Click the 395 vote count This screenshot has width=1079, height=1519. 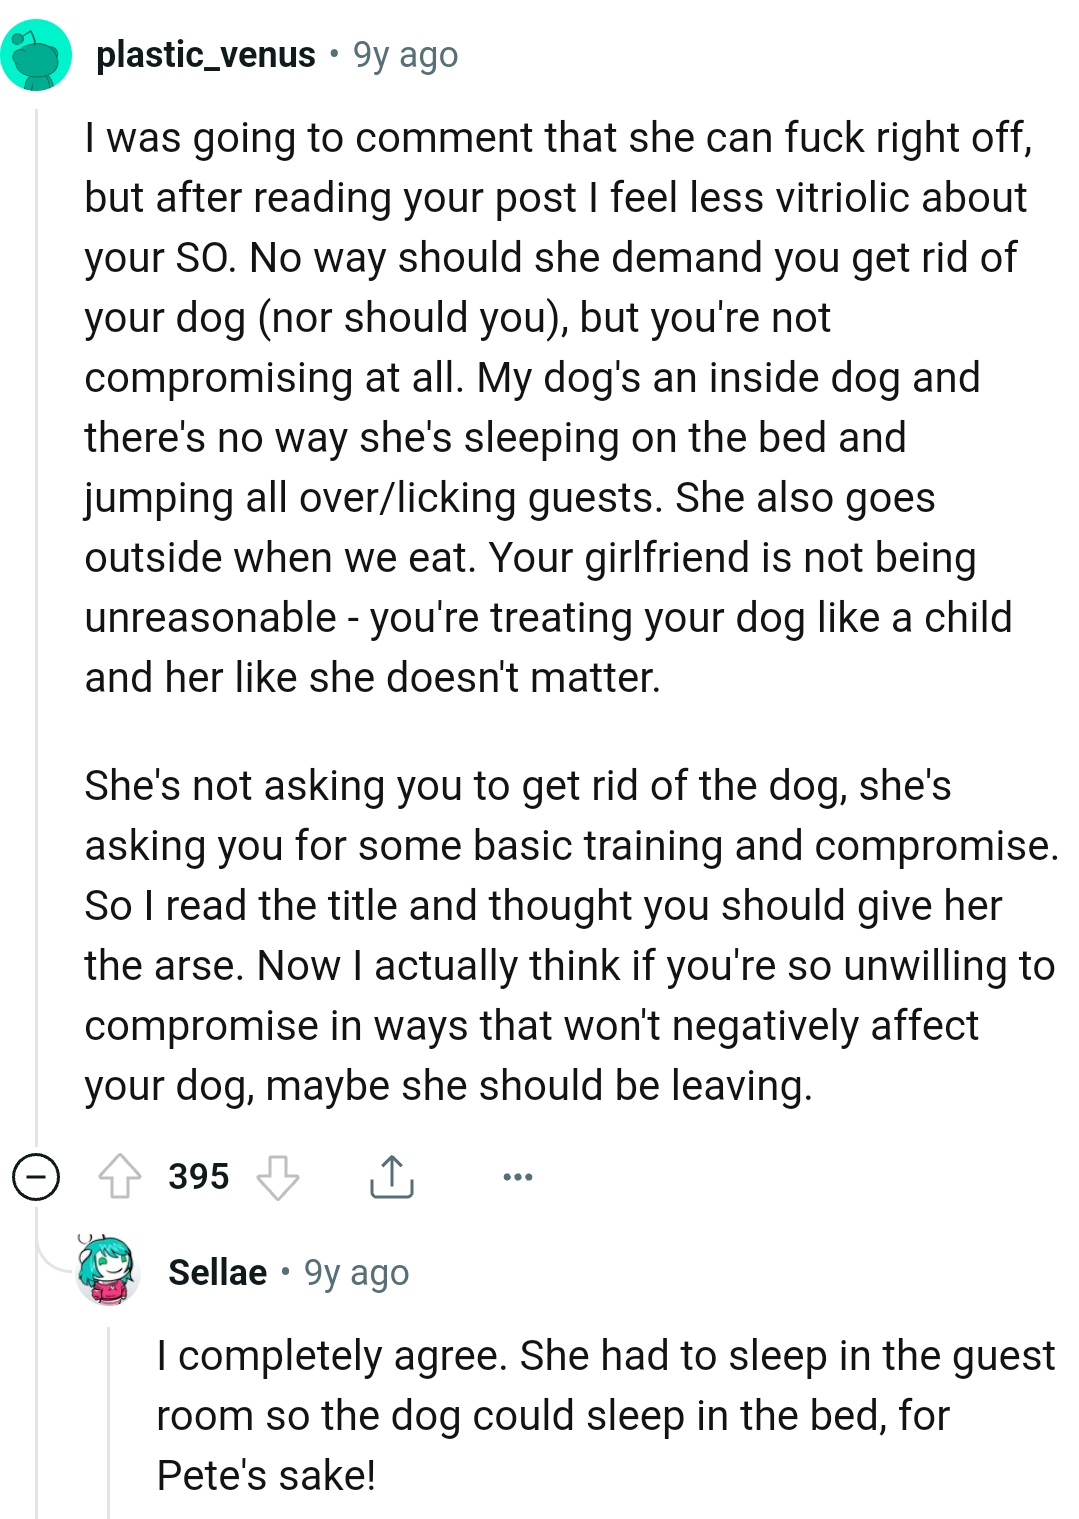(198, 1176)
